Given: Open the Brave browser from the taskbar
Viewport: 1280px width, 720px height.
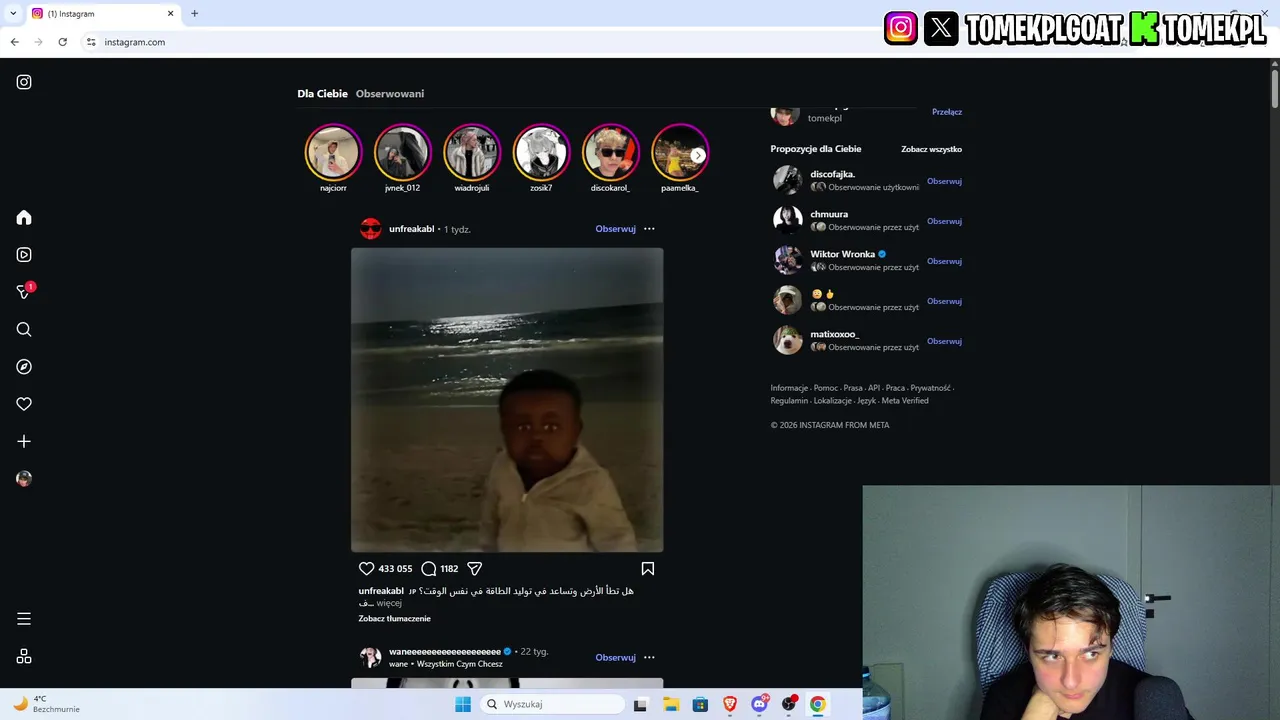Looking at the screenshot, I should tap(730, 704).
